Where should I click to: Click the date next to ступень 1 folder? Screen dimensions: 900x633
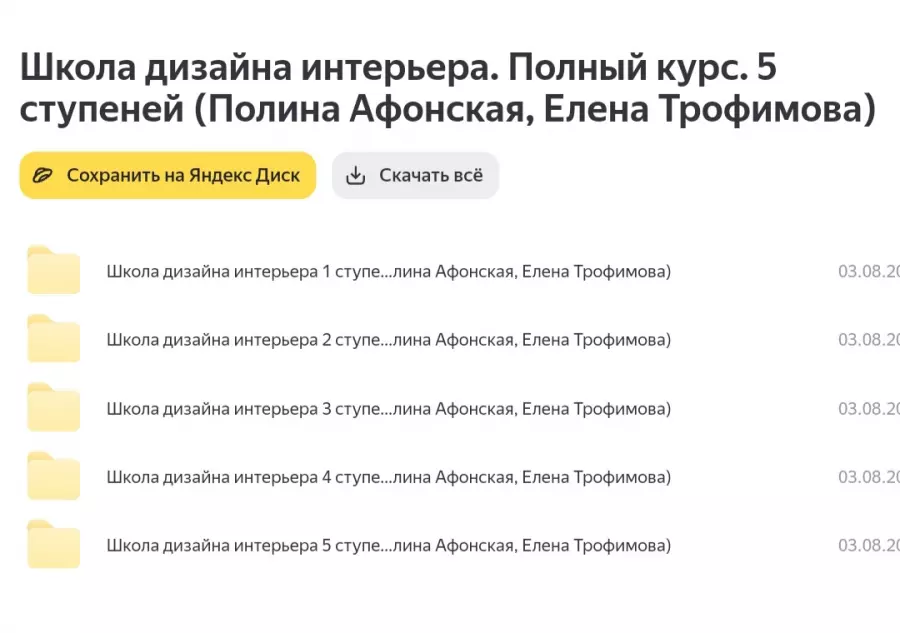tap(866, 270)
